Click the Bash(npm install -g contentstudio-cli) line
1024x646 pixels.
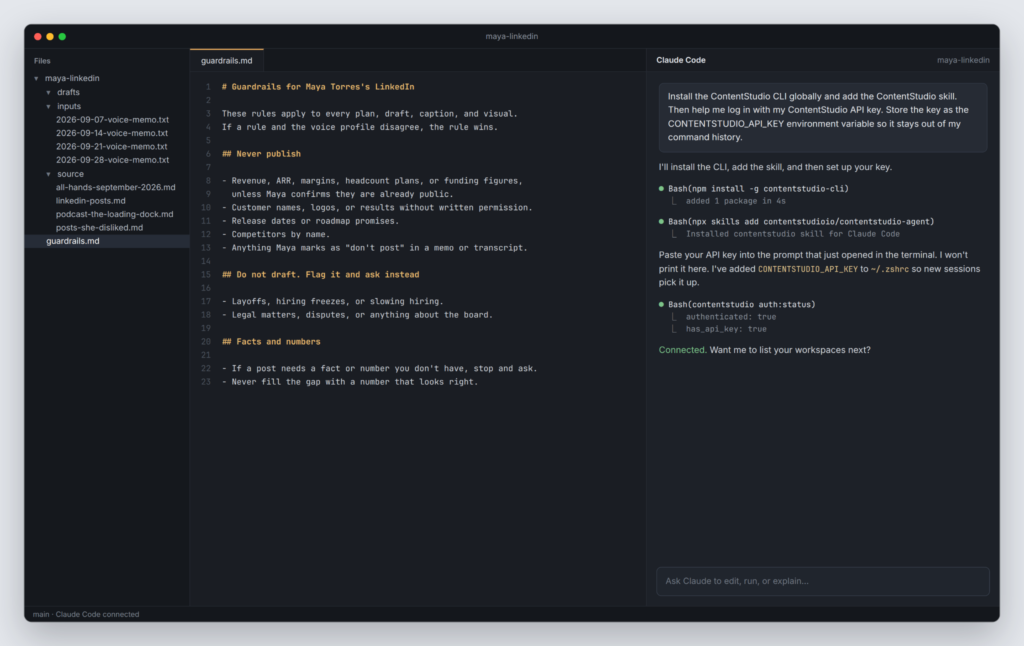point(758,189)
